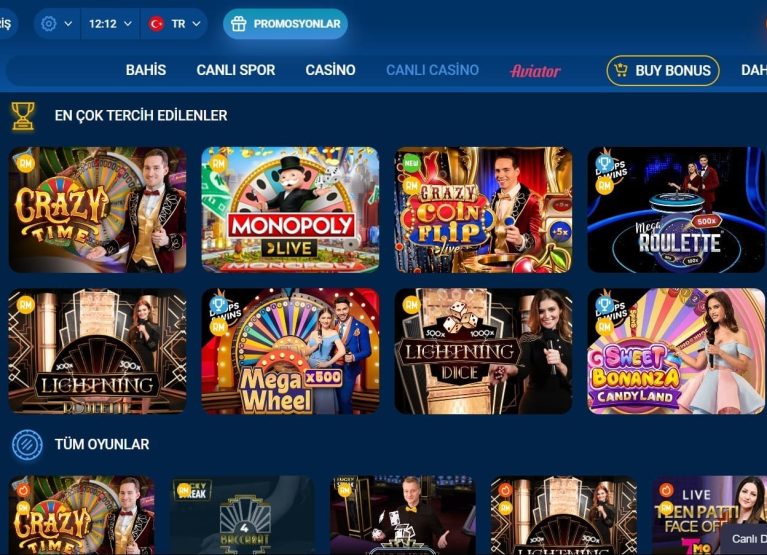Click the shopping cart icon in Buy Bonus
Image resolution: width=767 pixels, height=555 pixels.
coord(621,70)
